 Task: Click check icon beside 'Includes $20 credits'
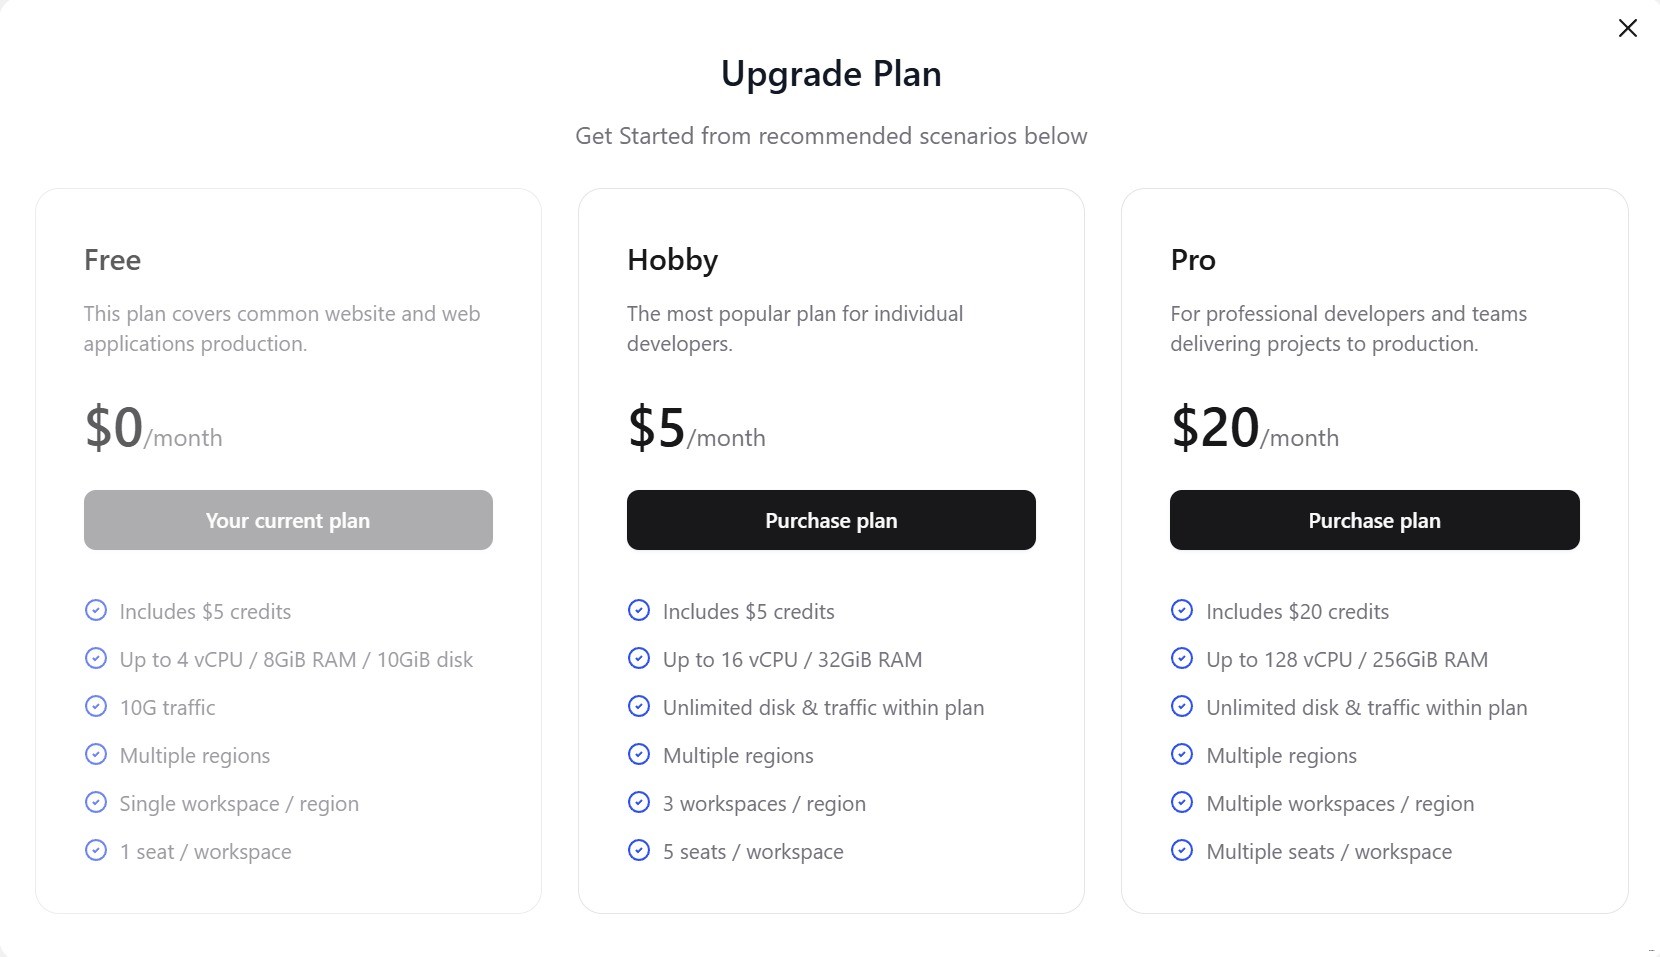(x=1182, y=610)
